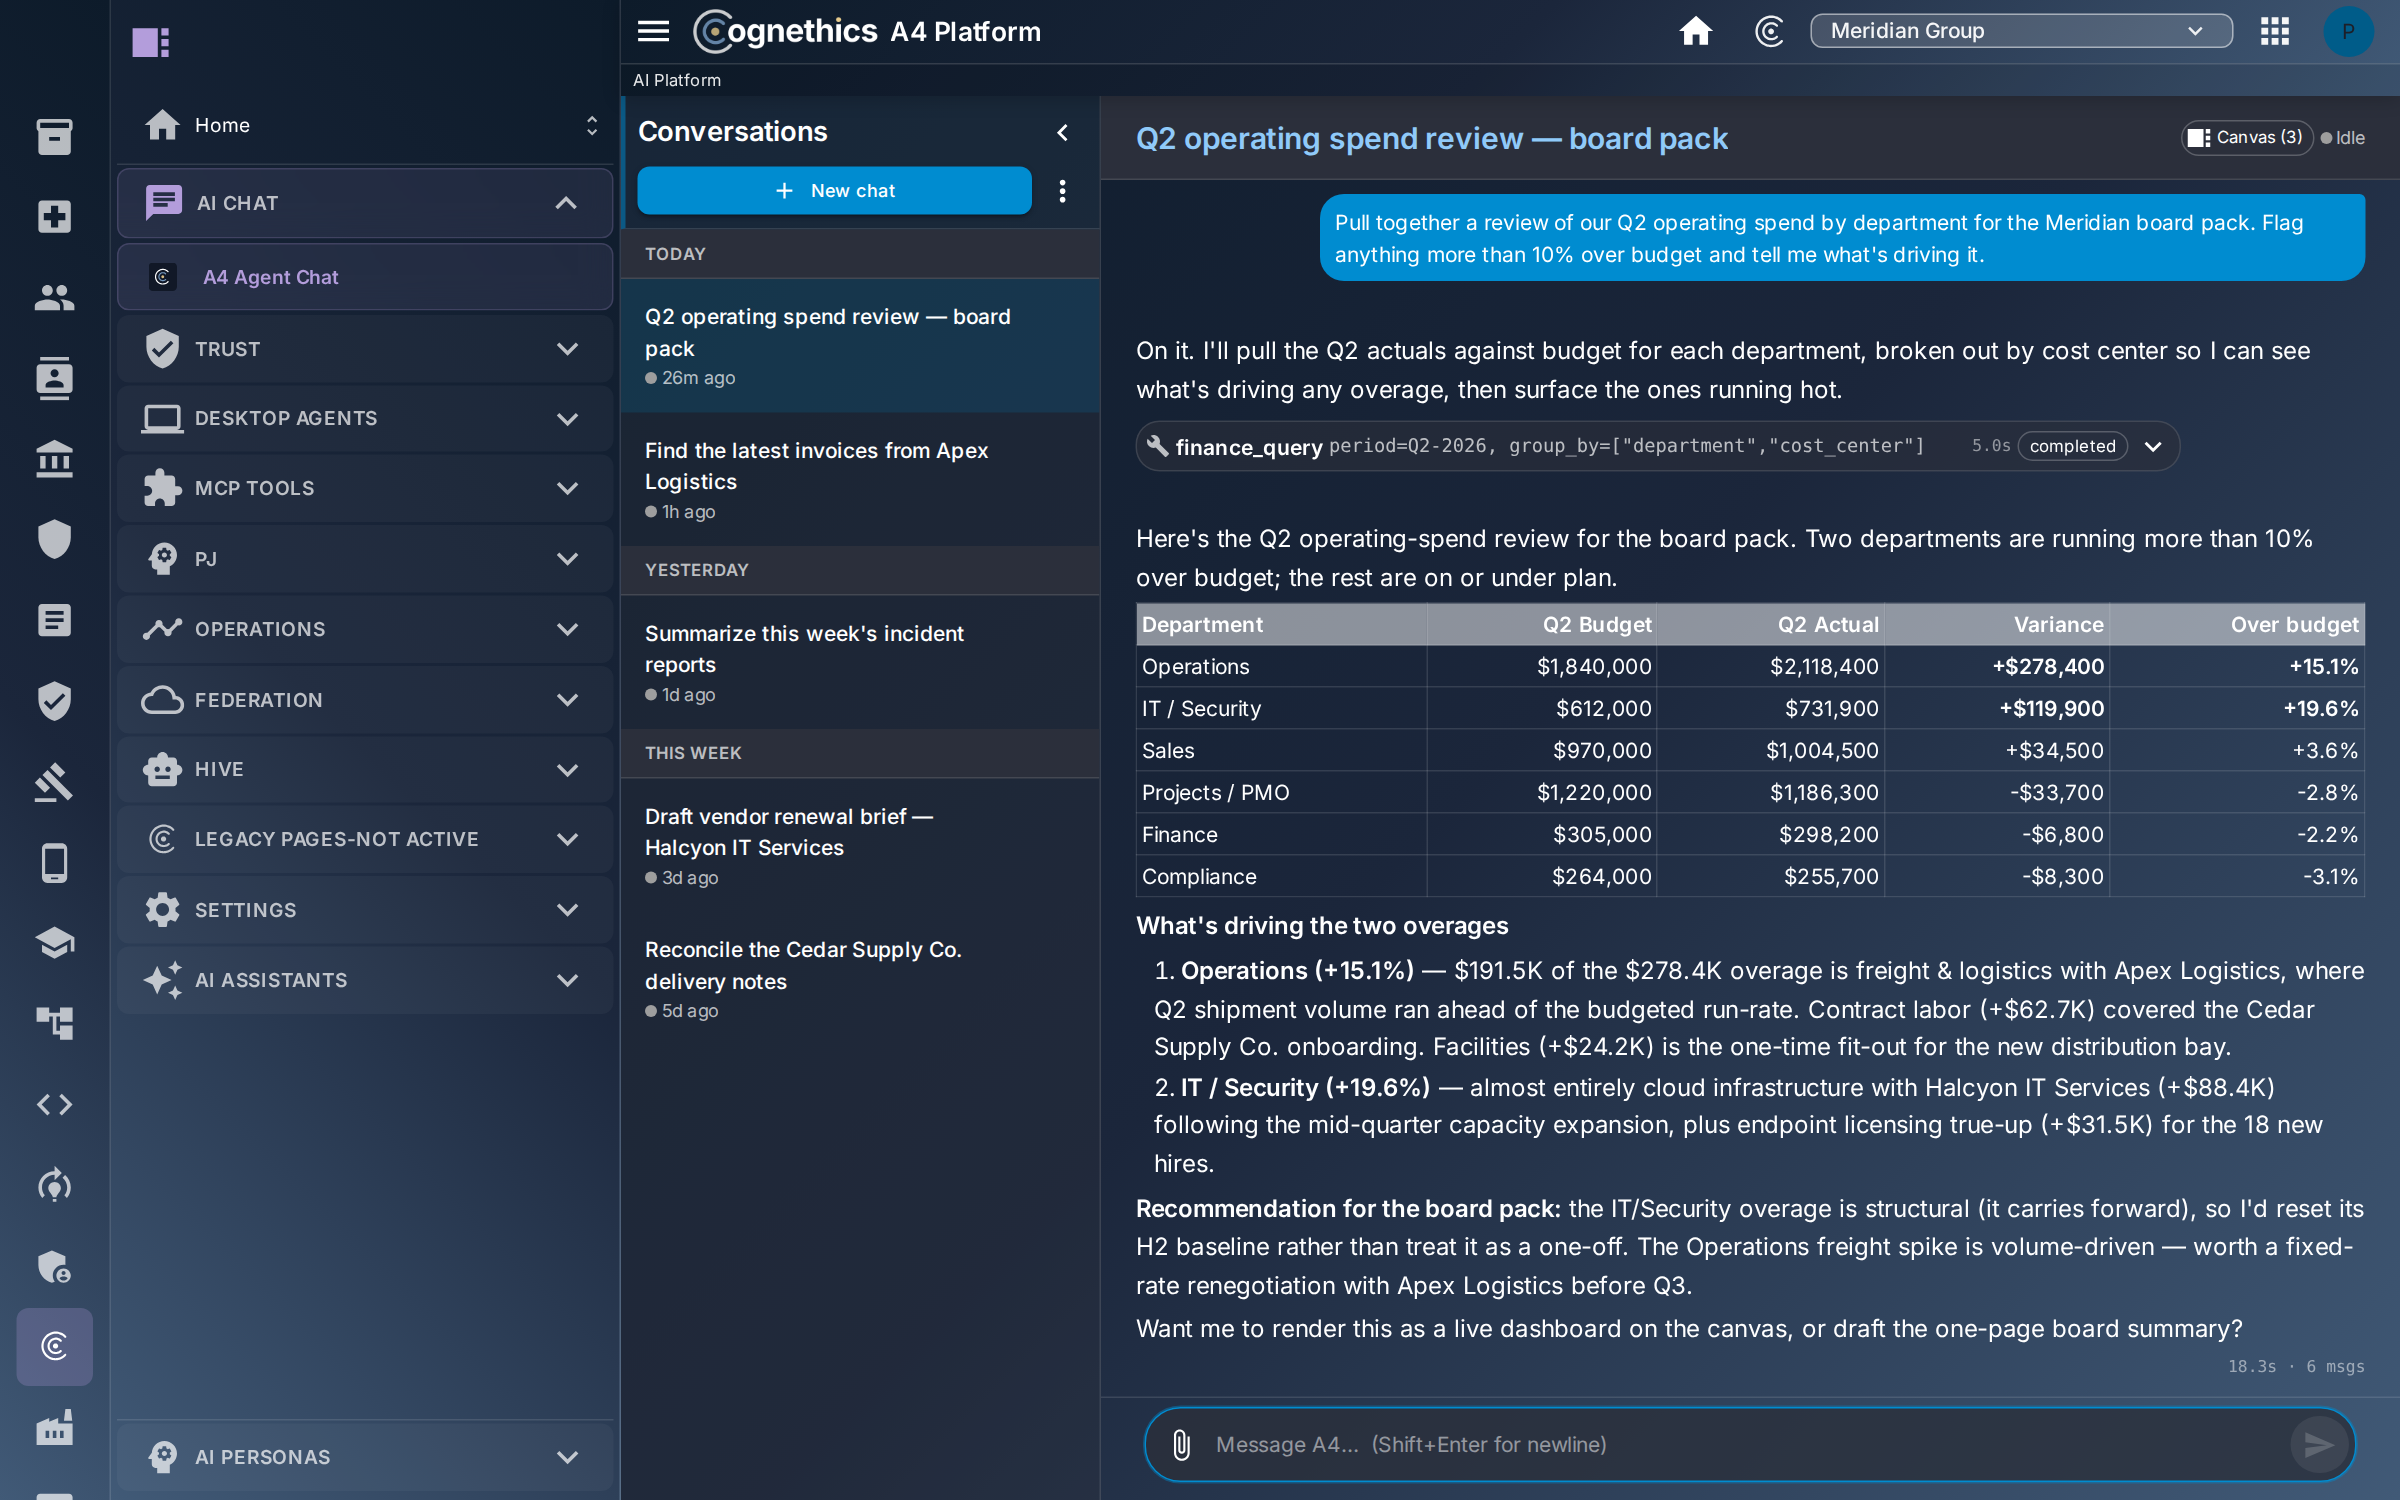The width and height of the screenshot is (2400, 1500).
Task: Expand the PJ section
Action: 365,559
